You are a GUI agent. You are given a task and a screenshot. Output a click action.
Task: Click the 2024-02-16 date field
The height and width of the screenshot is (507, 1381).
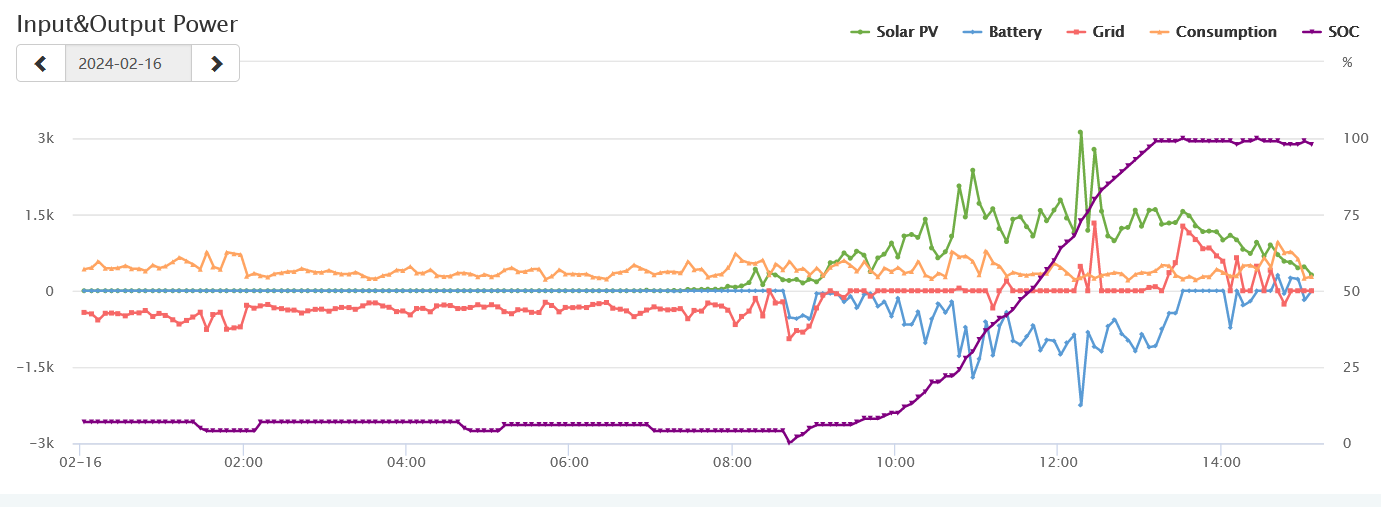pos(128,64)
